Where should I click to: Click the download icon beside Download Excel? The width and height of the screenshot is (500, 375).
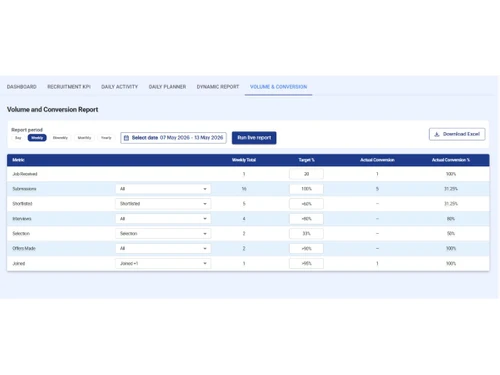(x=437, y=134)
